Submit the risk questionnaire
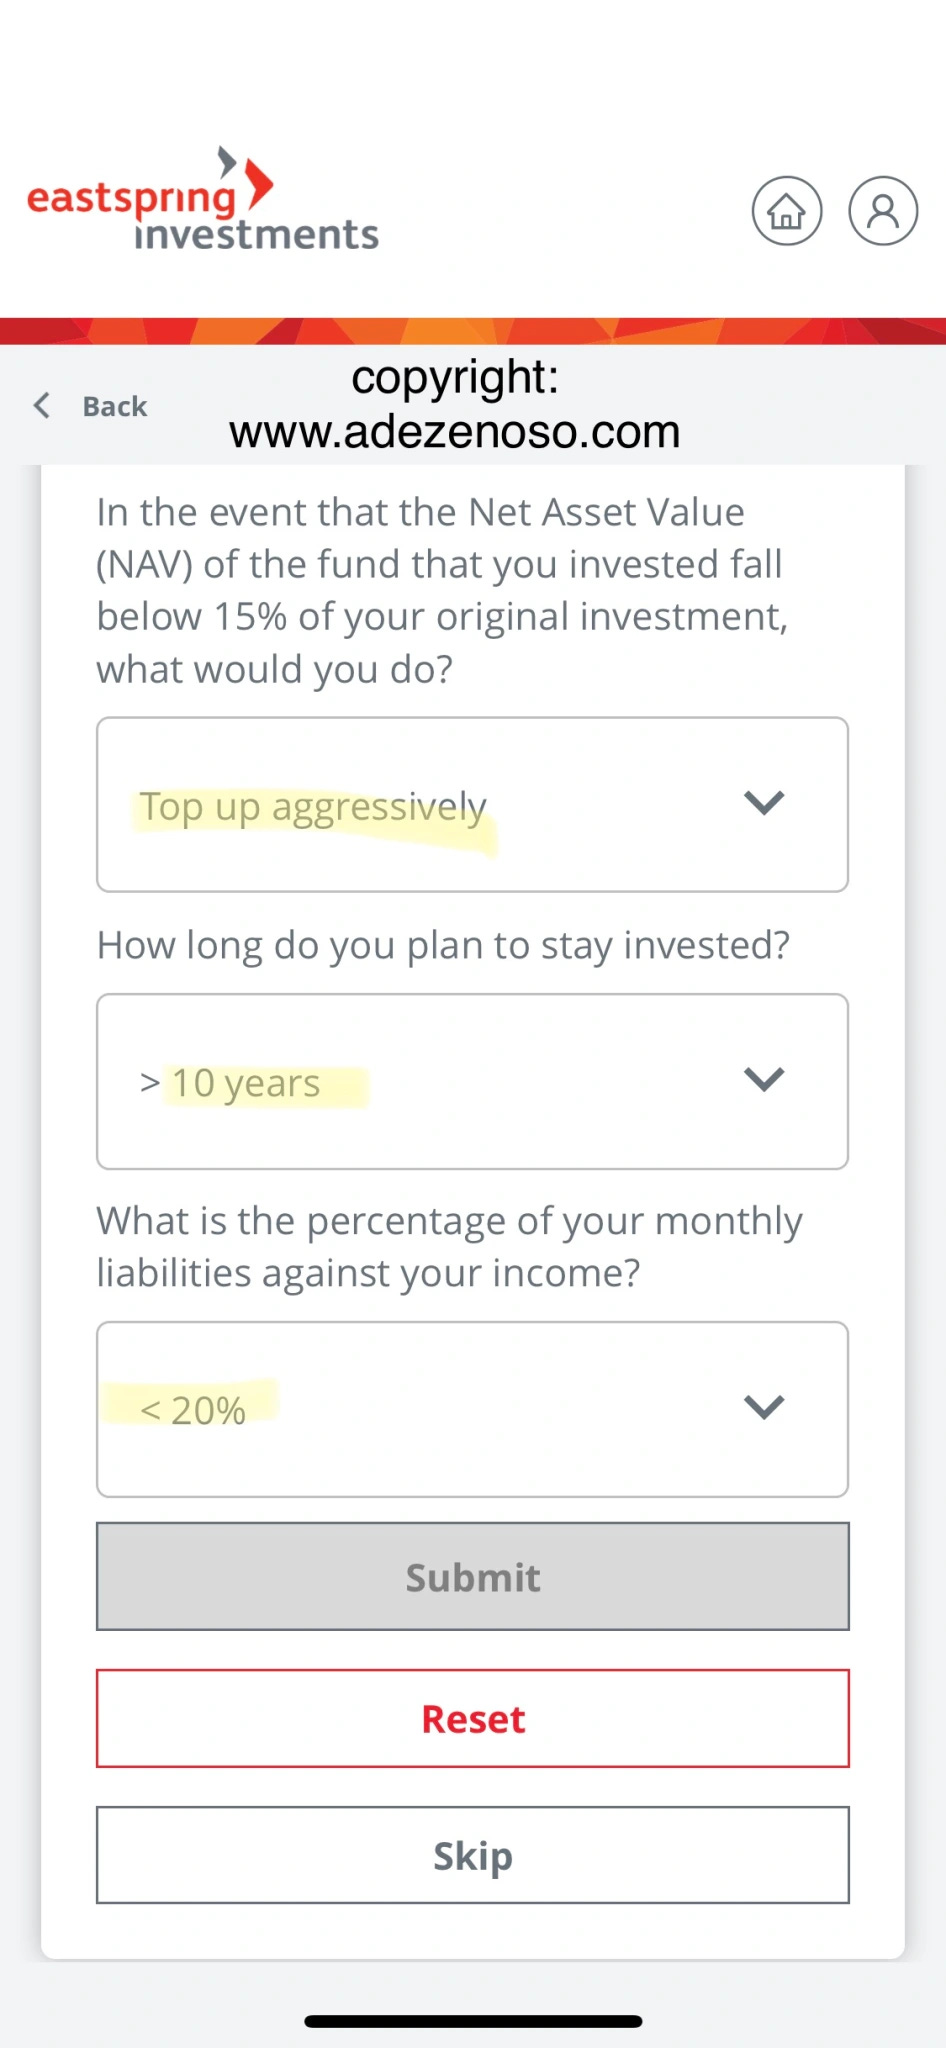 coord(473,1577)
